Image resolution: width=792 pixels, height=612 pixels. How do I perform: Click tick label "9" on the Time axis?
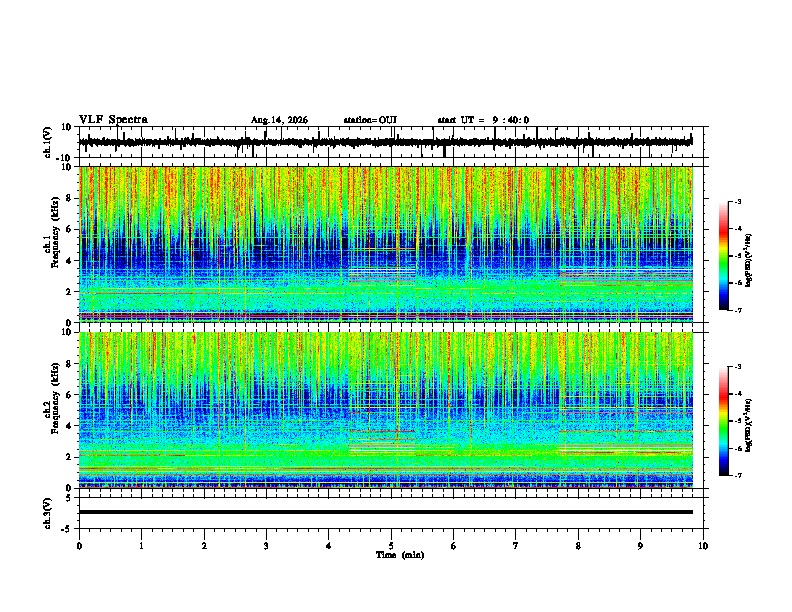pos(640,546)
